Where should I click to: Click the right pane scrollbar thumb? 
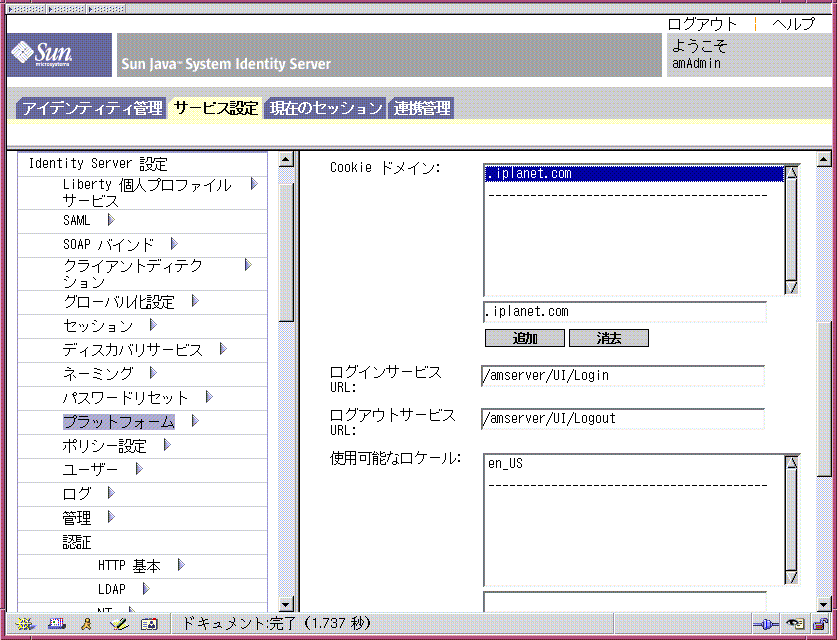pos(824,399)
